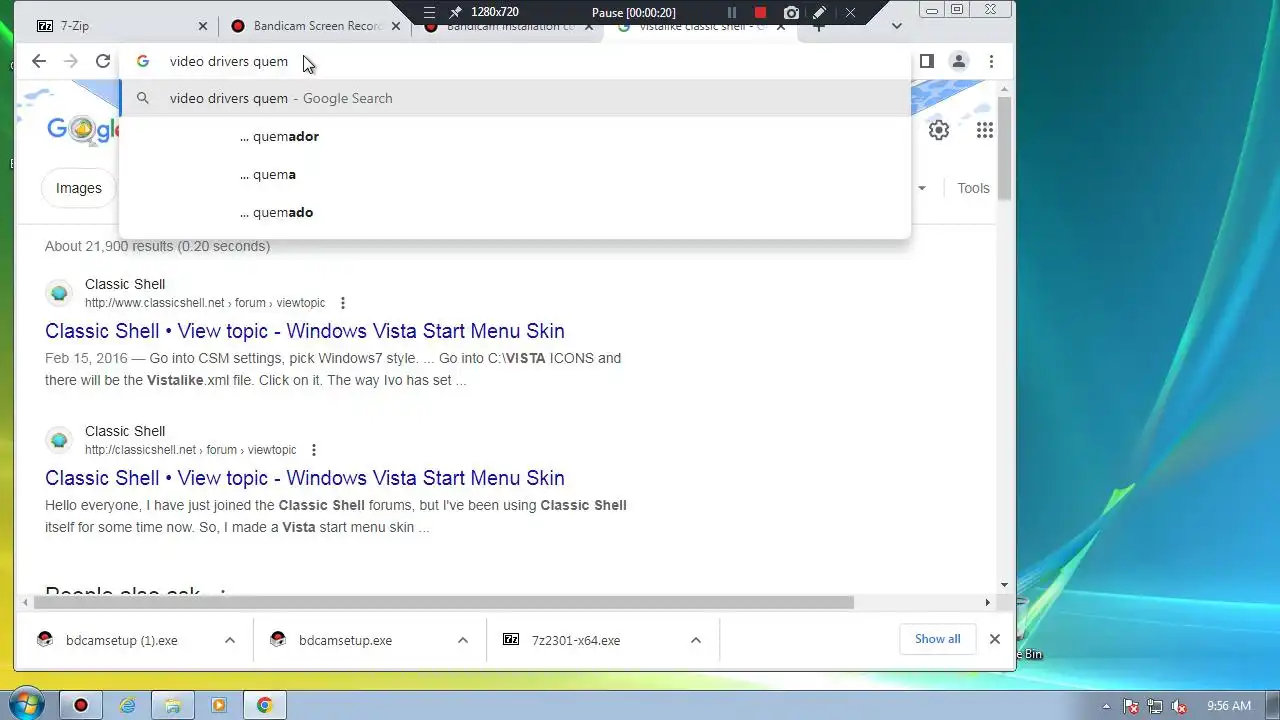The width and height of the screenshot is (1280, 720).
Task: Go back using Chrome's back arrow
Action: pyautogui.click(x=39, y=61)
